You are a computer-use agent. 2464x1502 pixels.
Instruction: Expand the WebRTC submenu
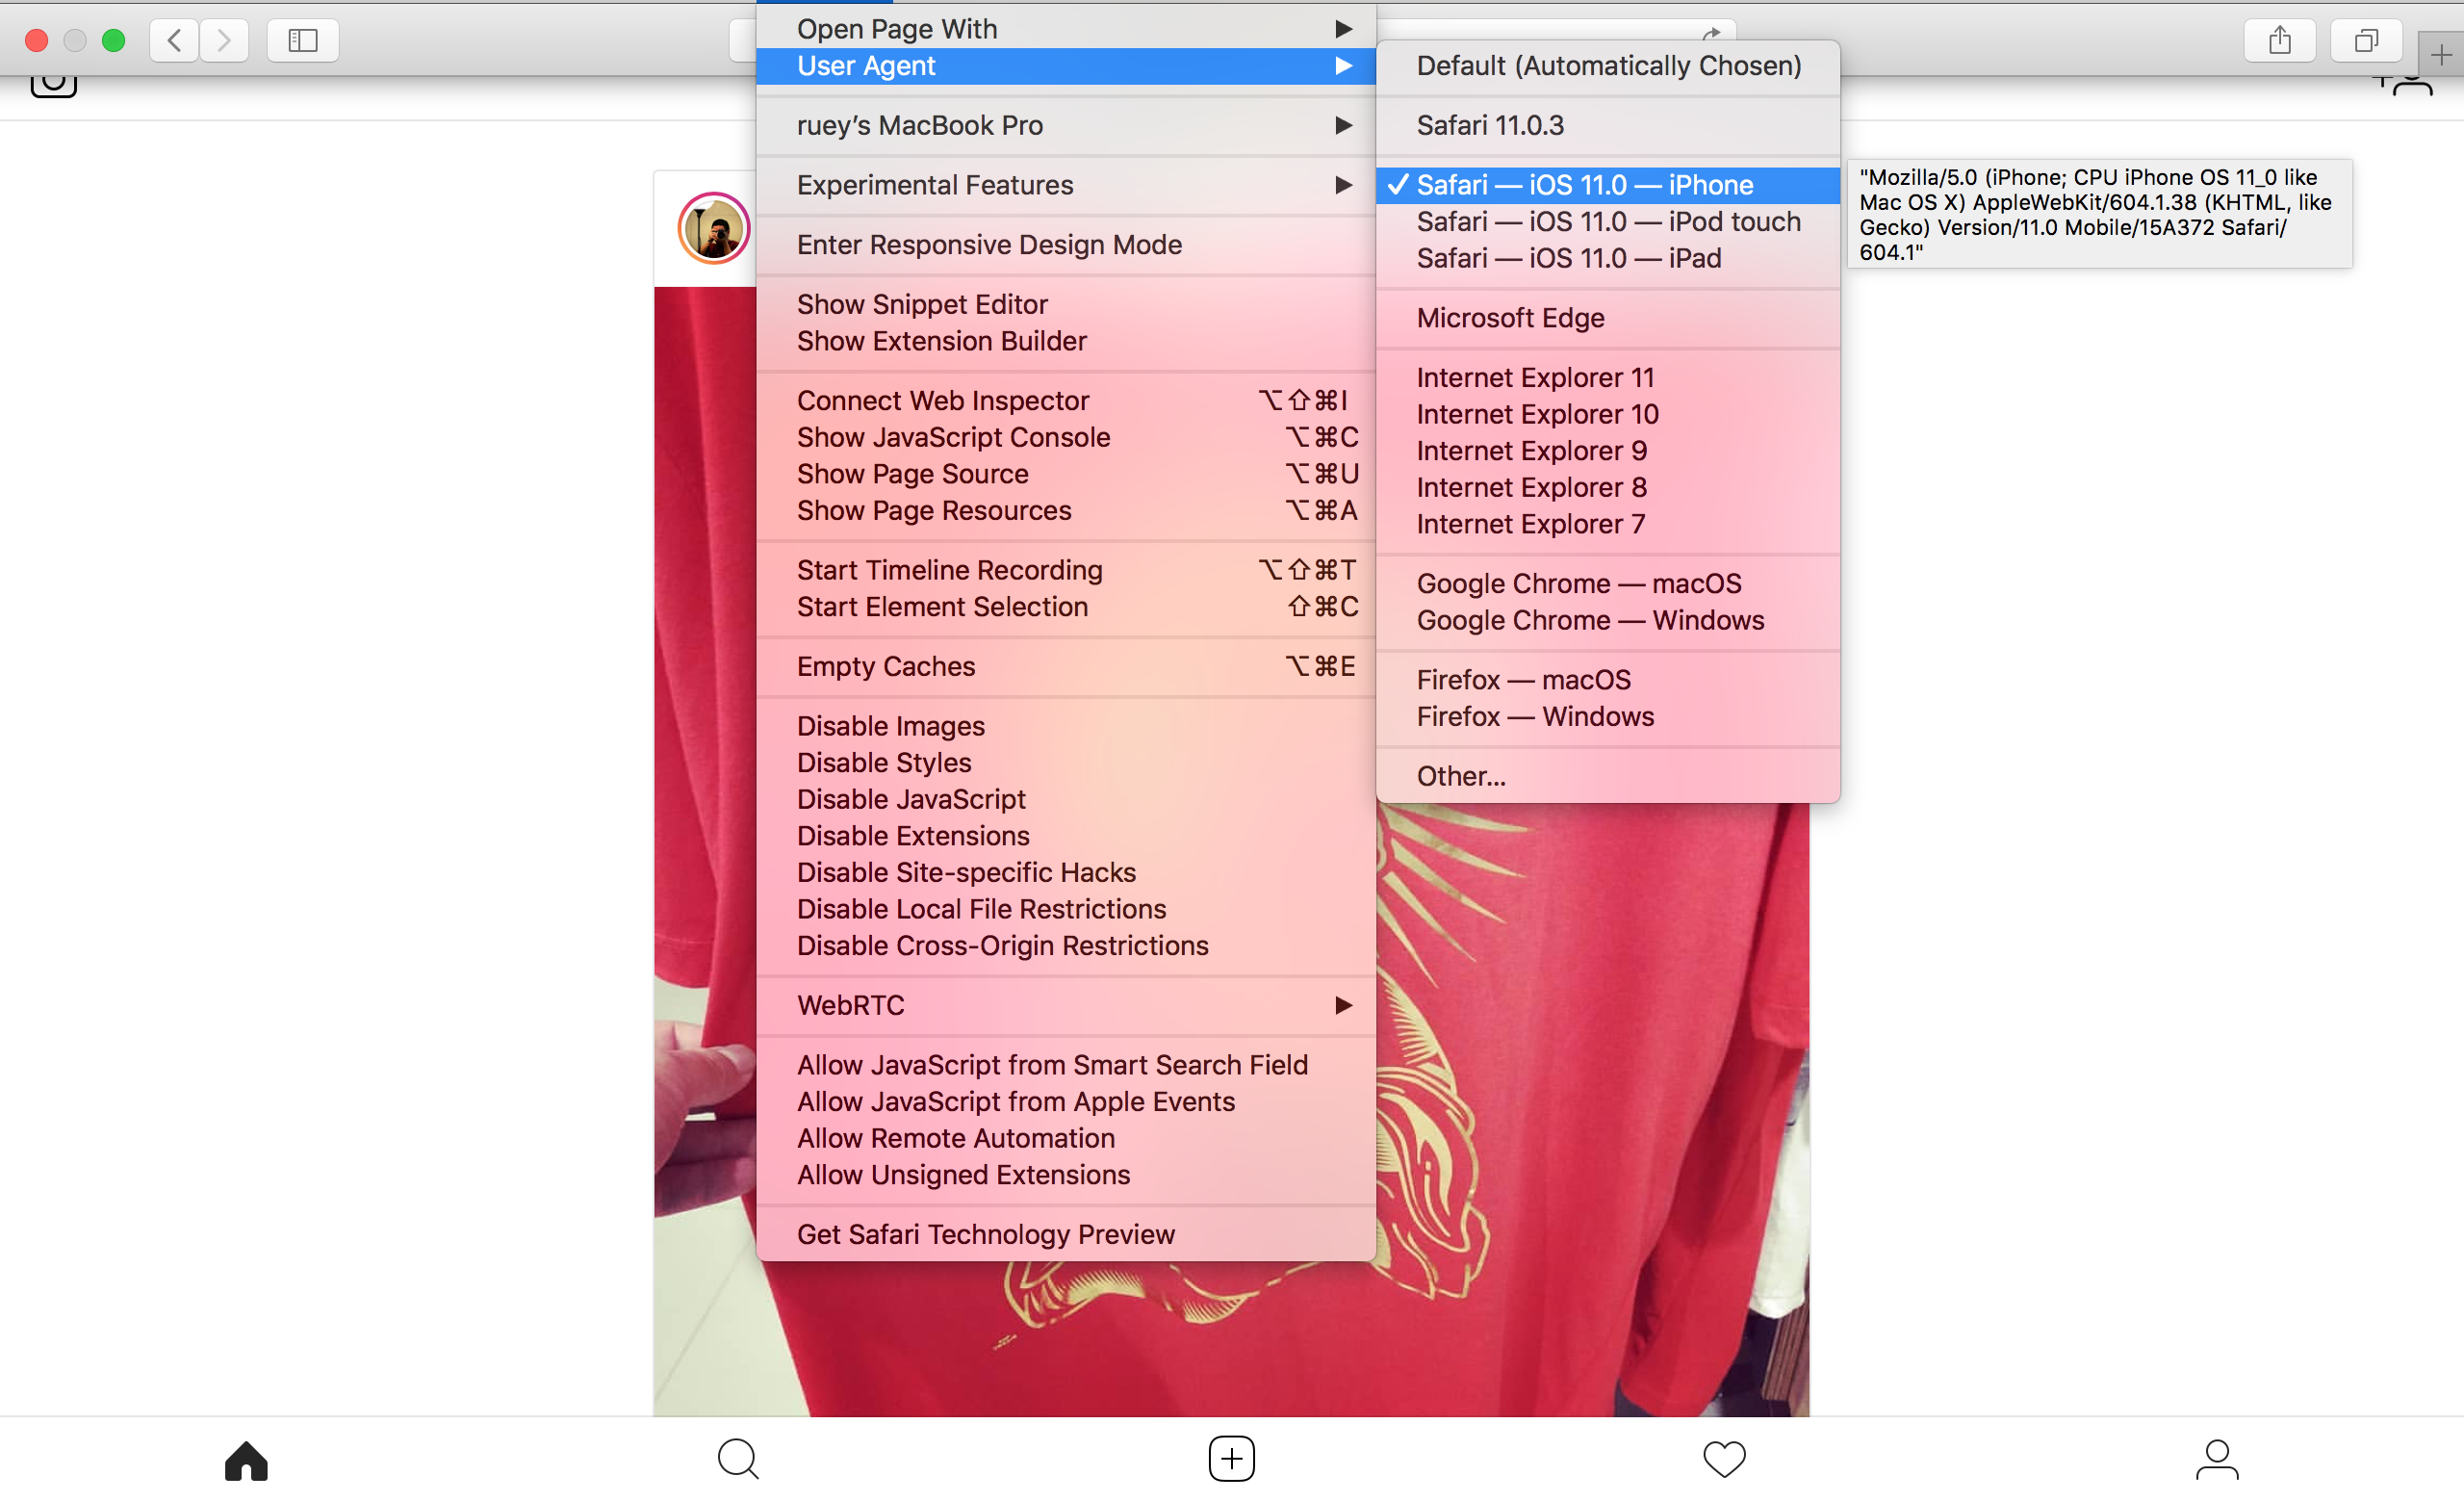(1066, 1005)
